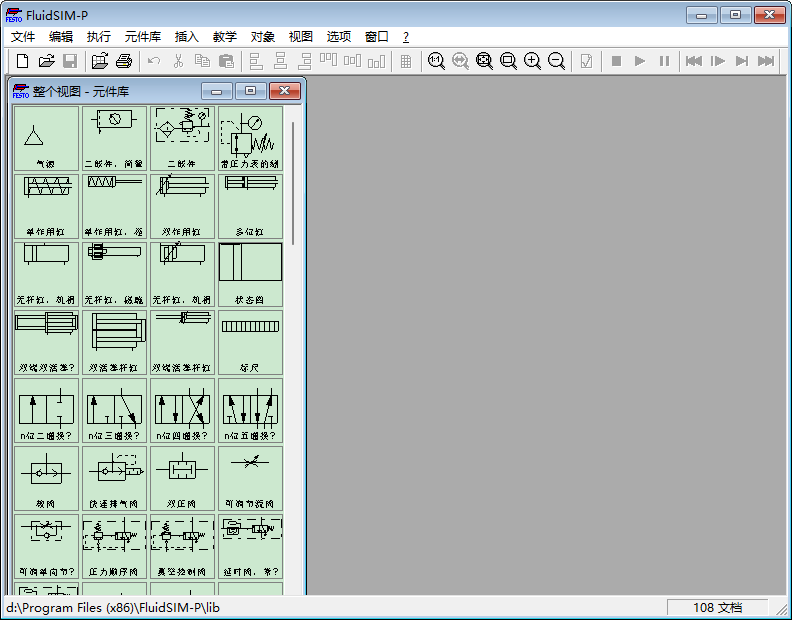Click align left toolbar icon
792x620 pixels.
[x=256, y=61]
